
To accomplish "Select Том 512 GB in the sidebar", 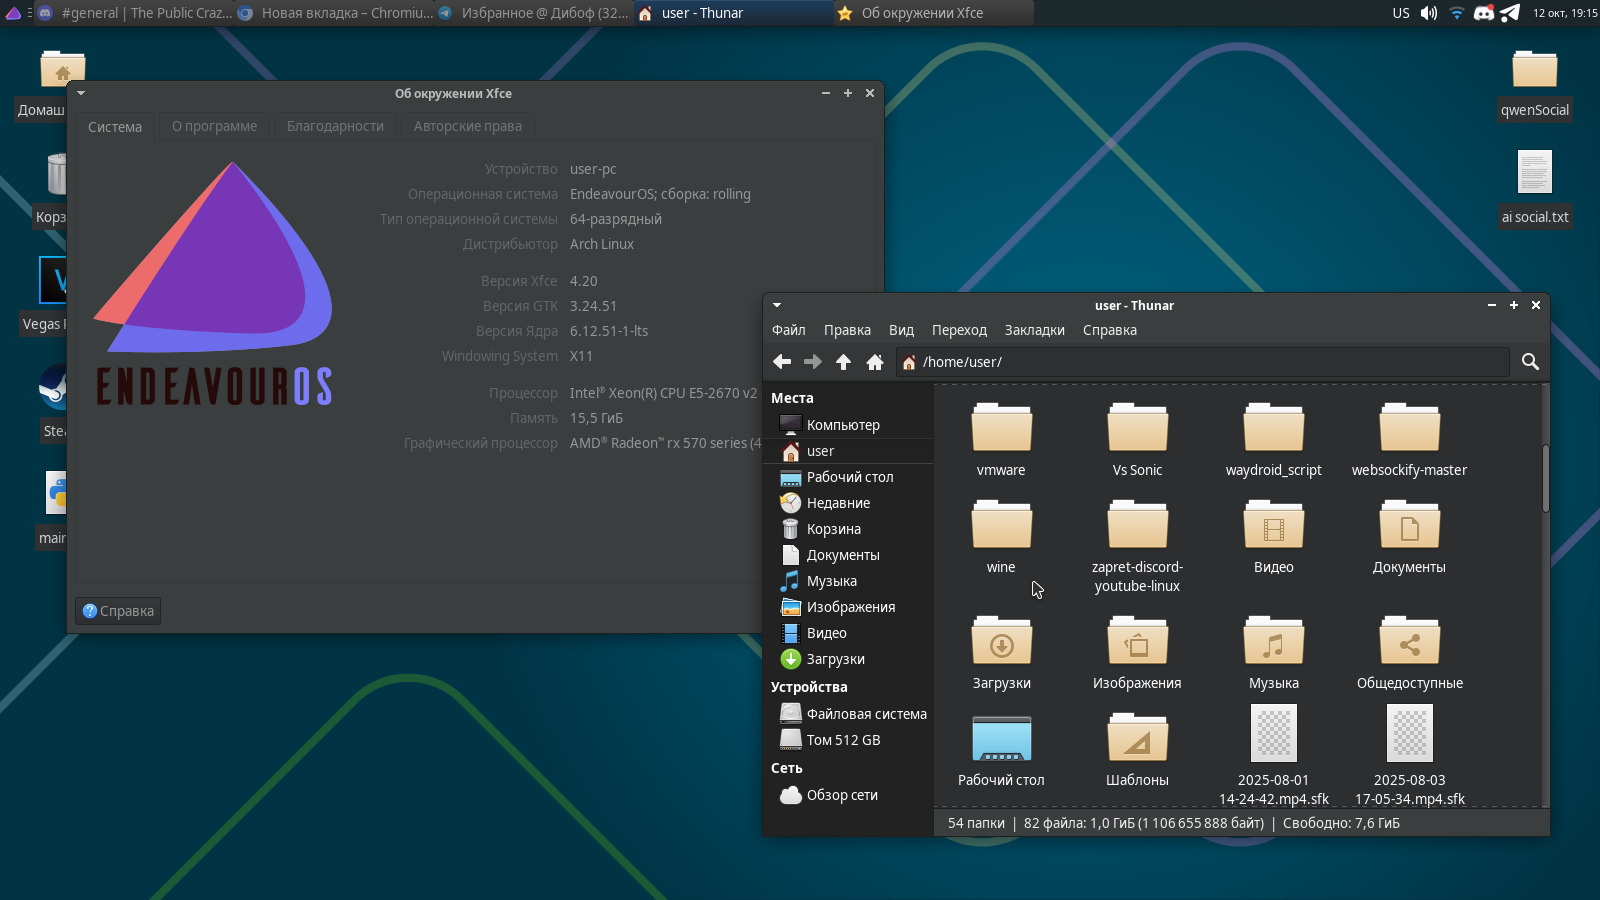I will pos(843,740).
